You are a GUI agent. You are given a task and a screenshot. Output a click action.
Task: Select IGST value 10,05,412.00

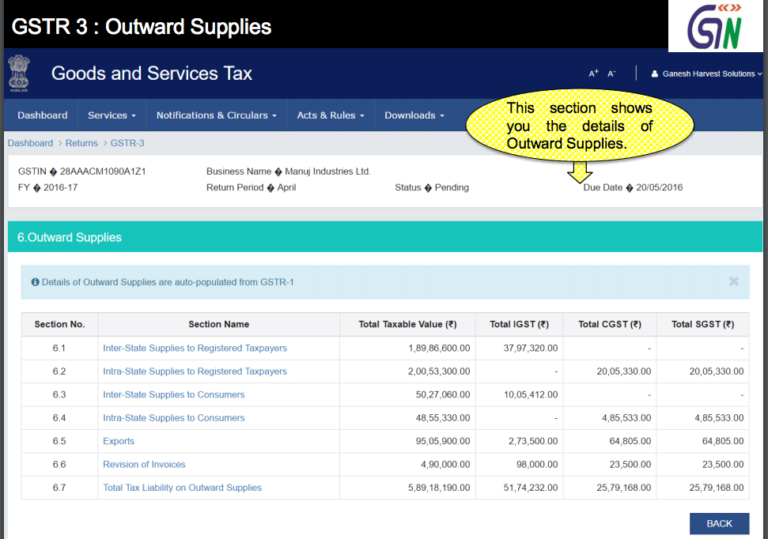point(530,394)
